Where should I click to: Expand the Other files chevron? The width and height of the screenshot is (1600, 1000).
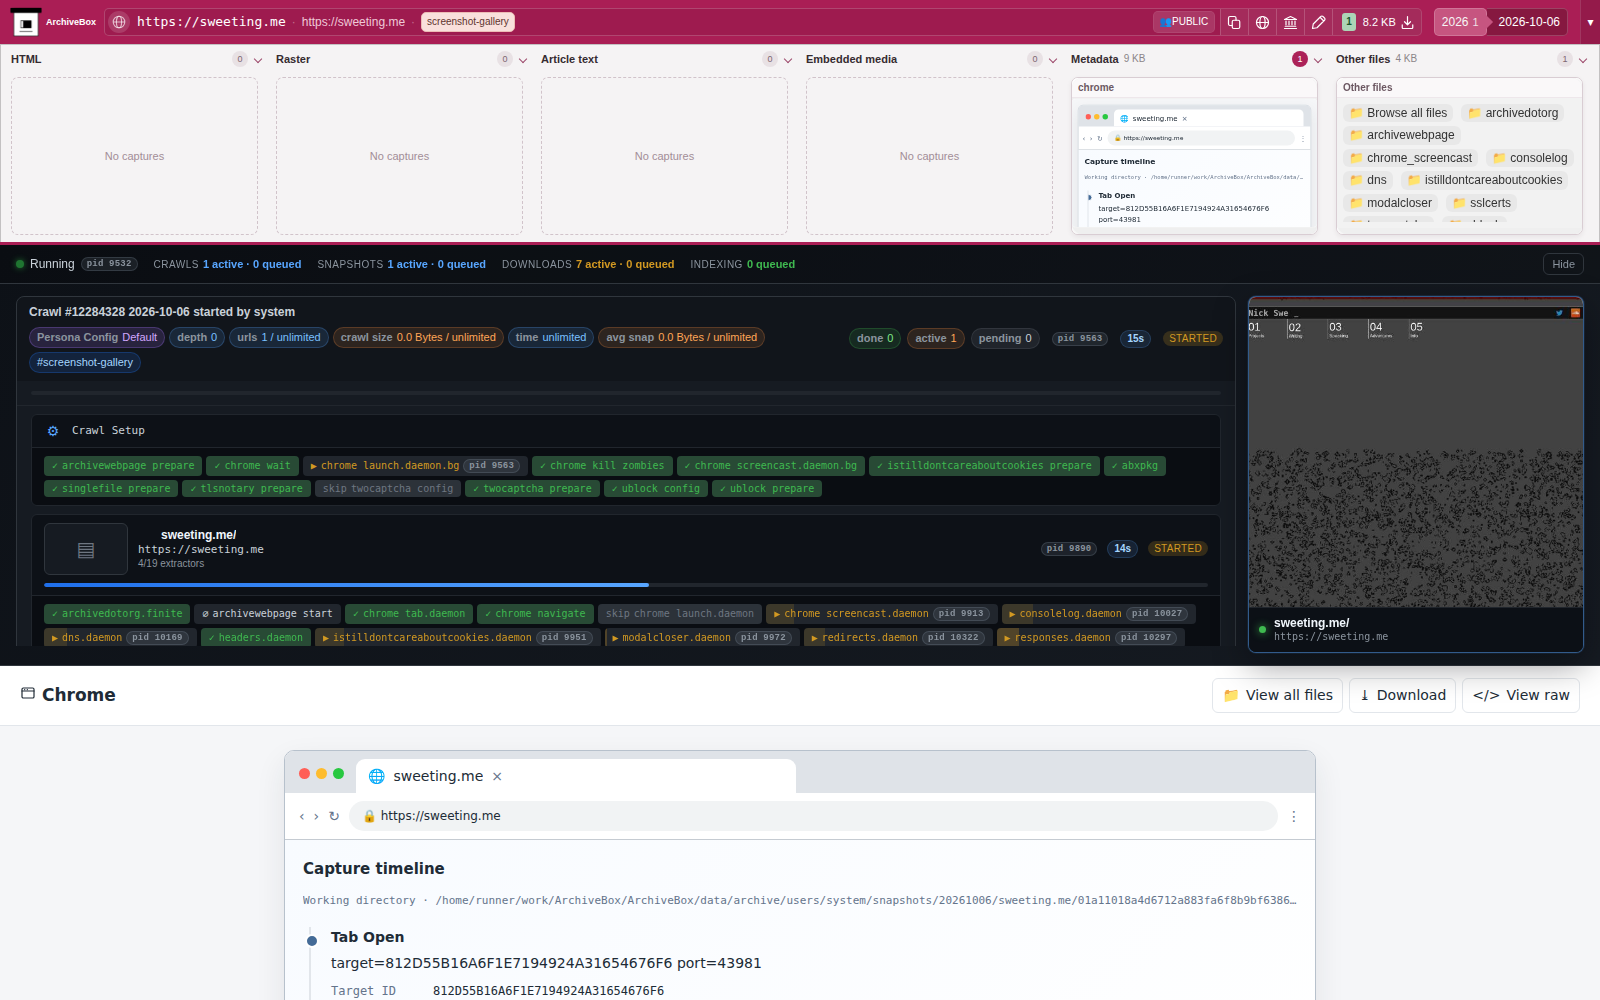[1583, 60]
